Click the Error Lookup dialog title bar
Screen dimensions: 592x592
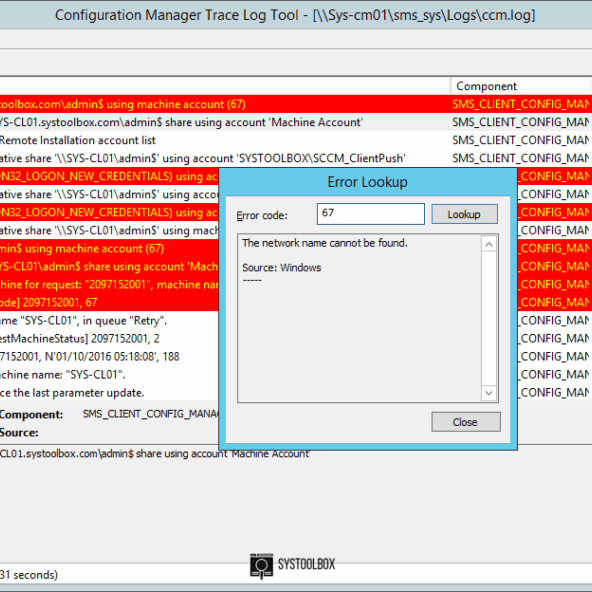point(367,182)
